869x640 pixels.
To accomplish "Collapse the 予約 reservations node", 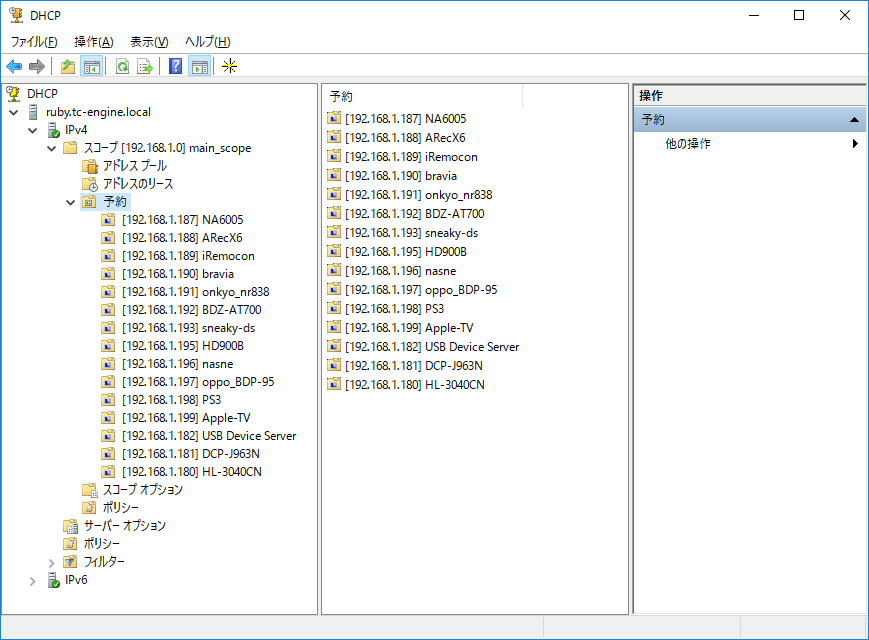I will [70, 202].
